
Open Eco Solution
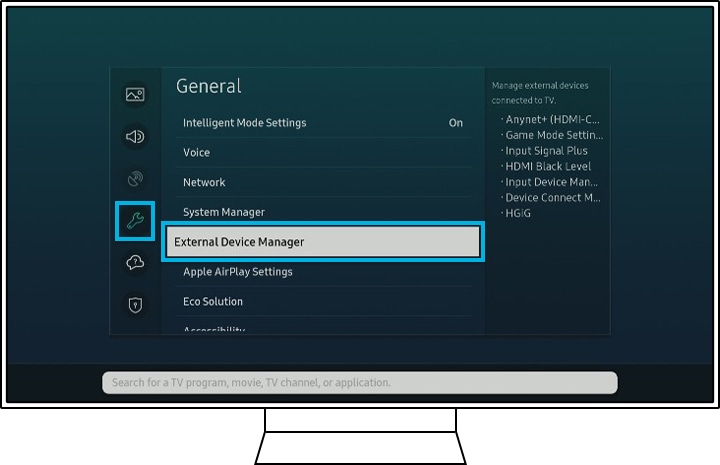[323, 302]
